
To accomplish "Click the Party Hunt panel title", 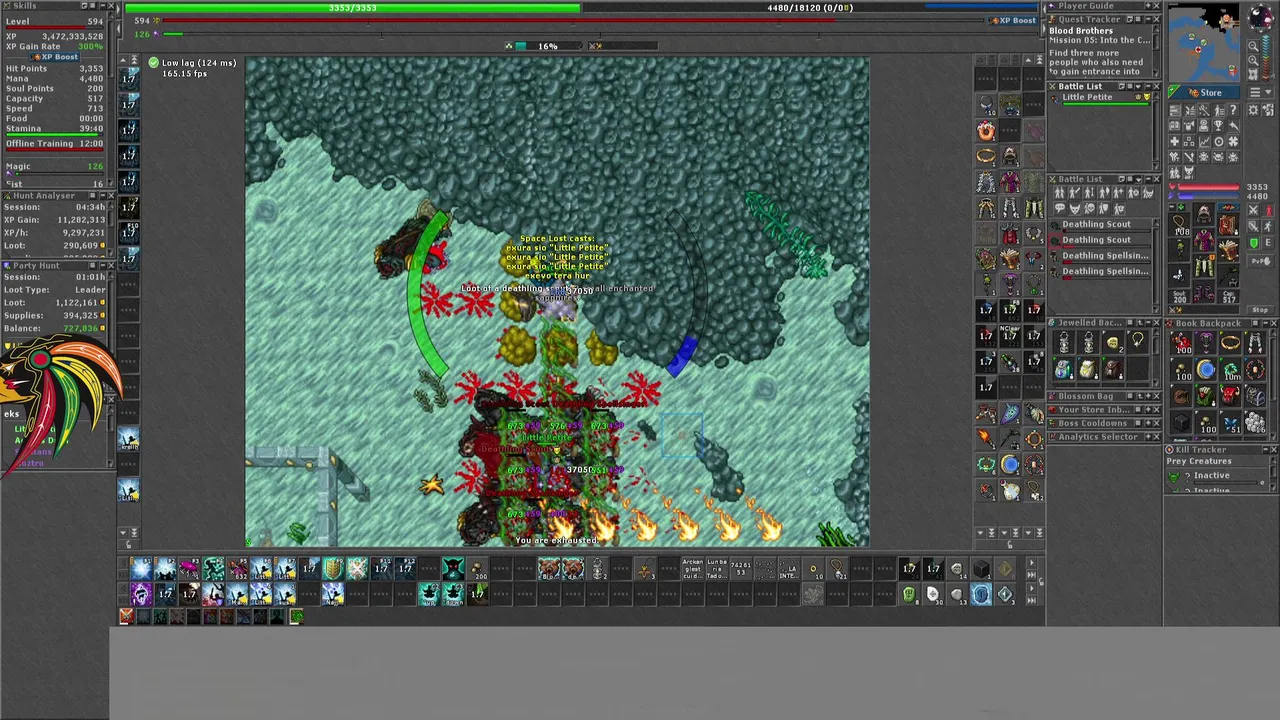I will tap(36, 266).
